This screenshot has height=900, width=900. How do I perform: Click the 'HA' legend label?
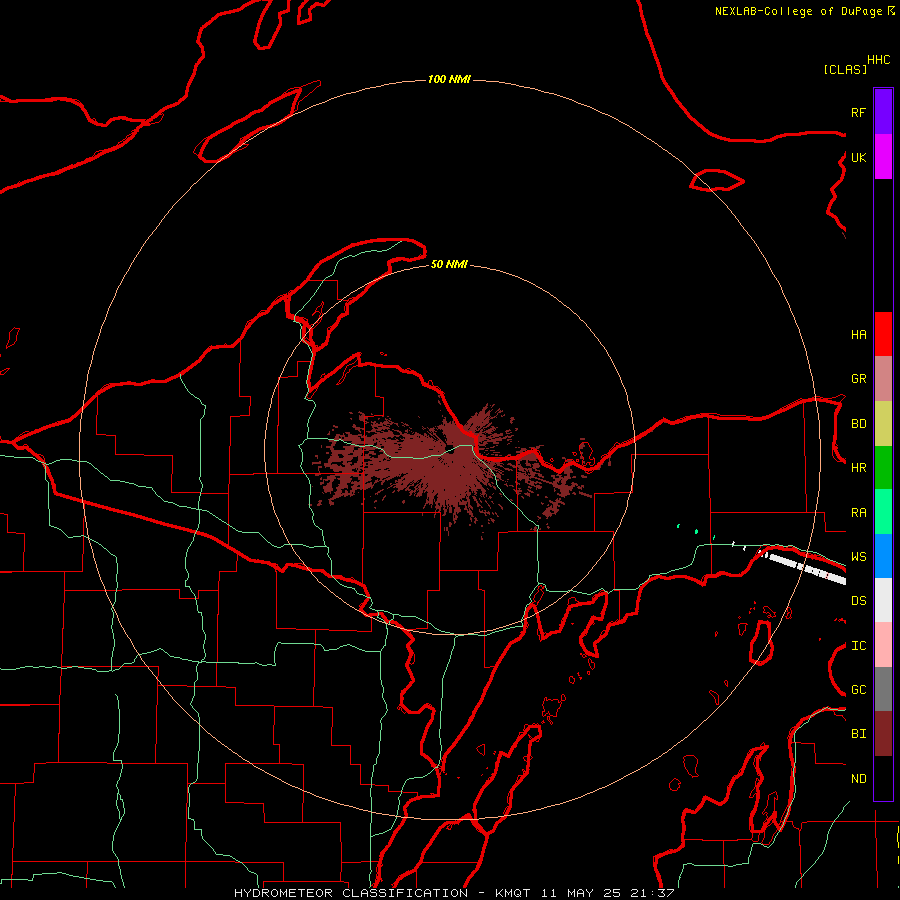[x=858, y=335]
